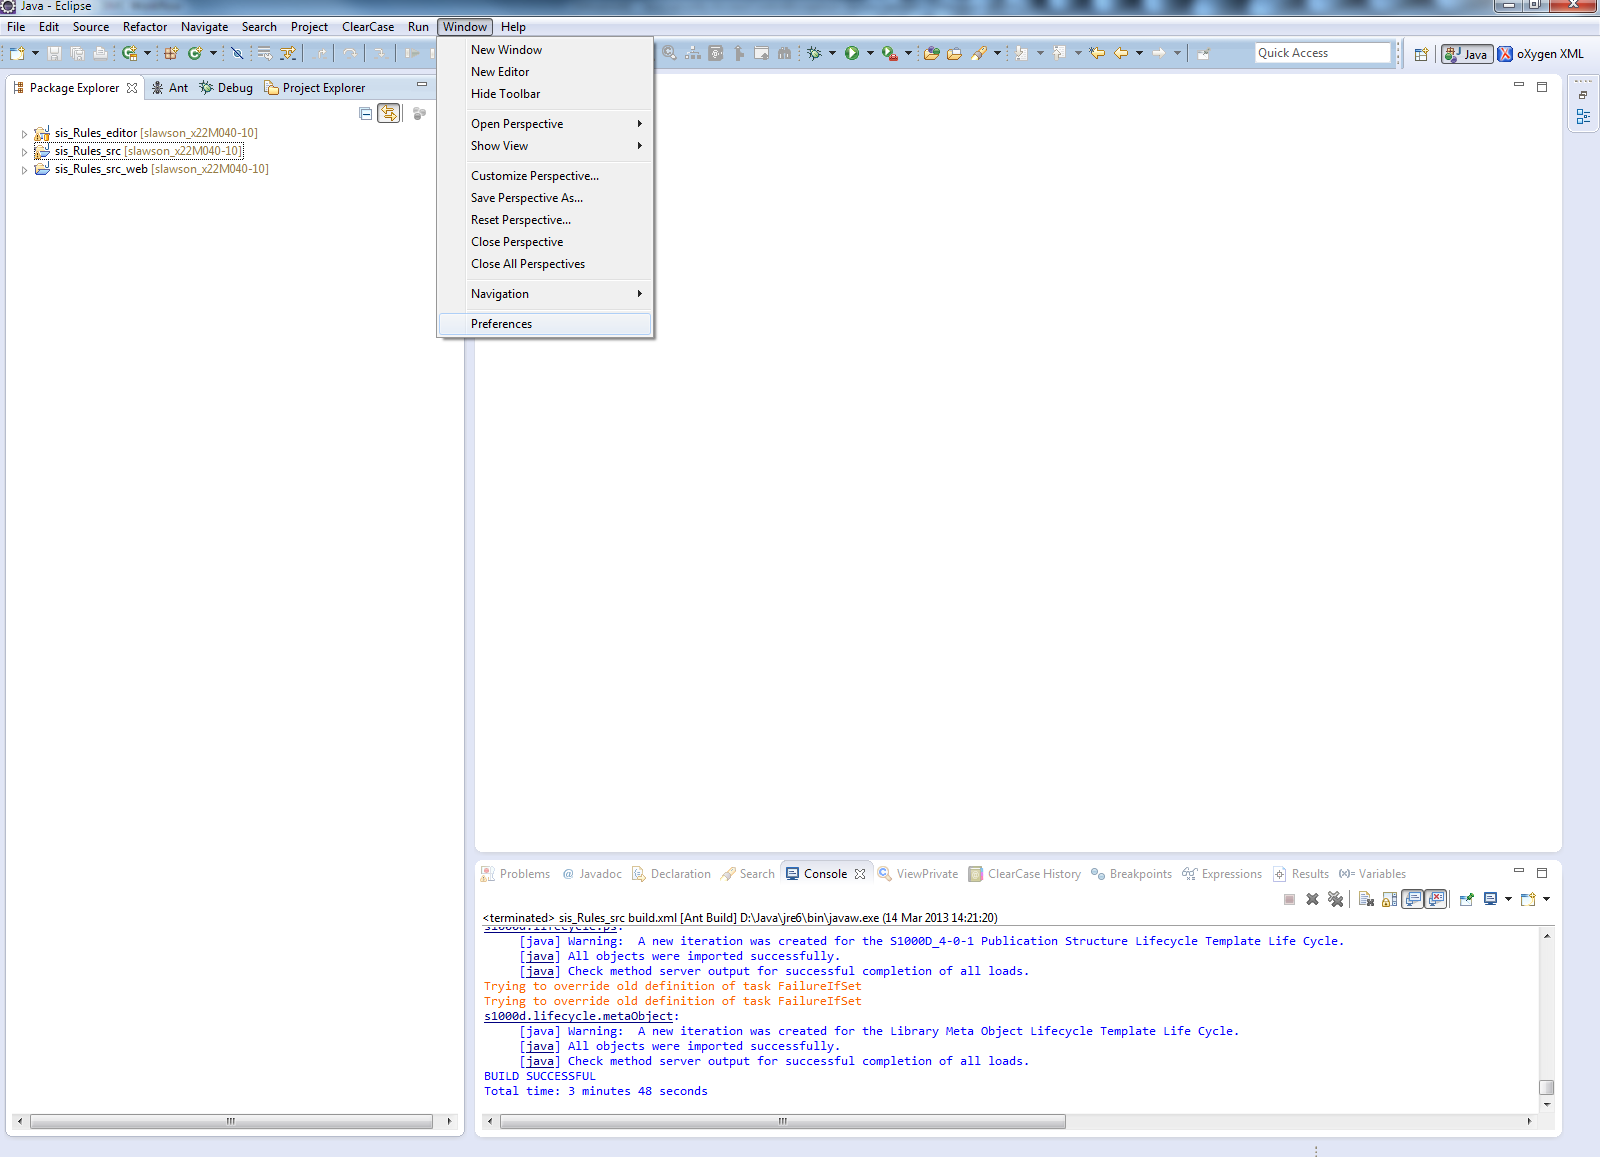Viewport: 1600px width, 1157px height.
Task: Toggle Show Console on standard error change
Action: [1436, 899]
